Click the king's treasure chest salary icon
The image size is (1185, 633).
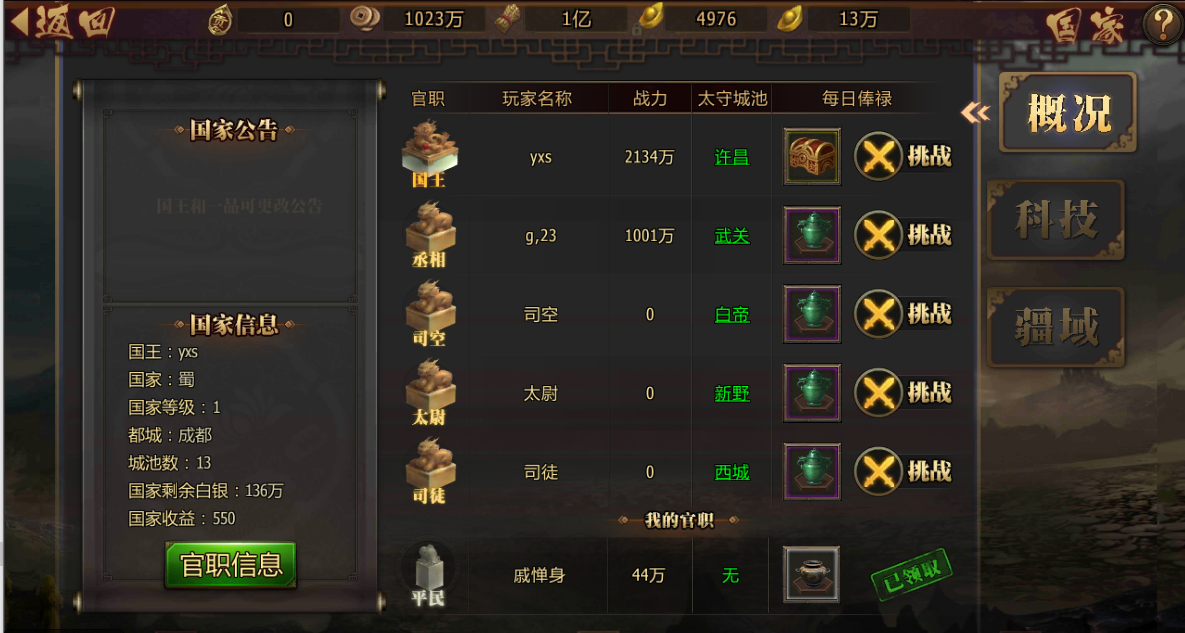click(x=812, y=156)
